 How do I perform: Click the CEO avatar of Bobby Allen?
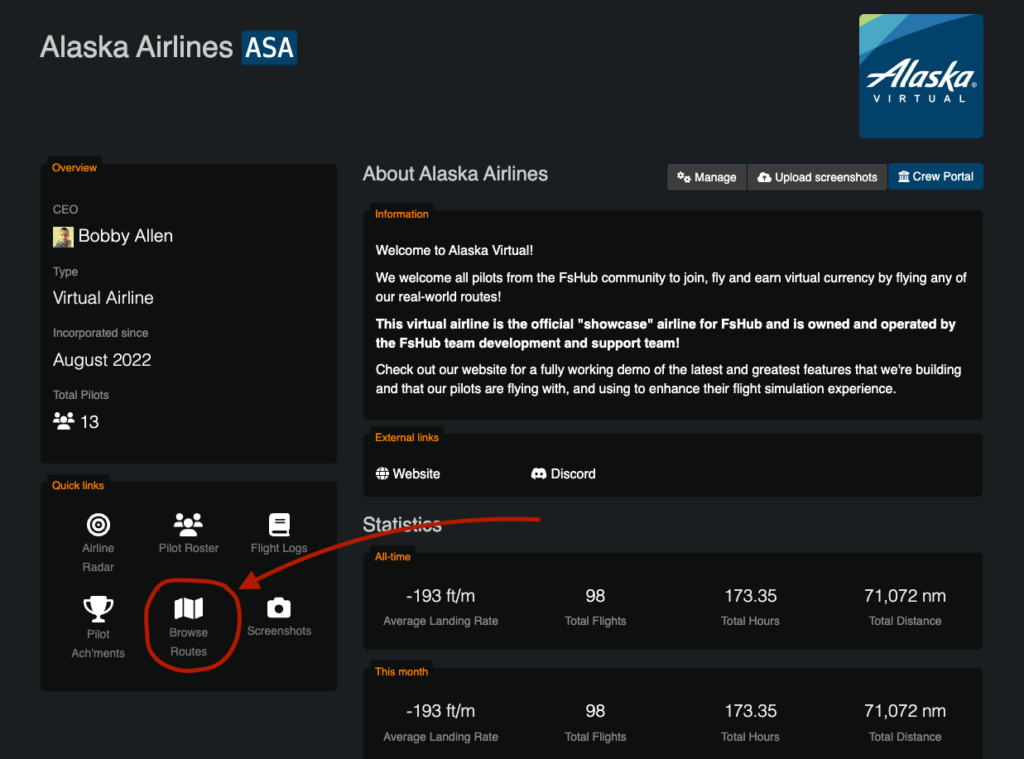point(63,236)
